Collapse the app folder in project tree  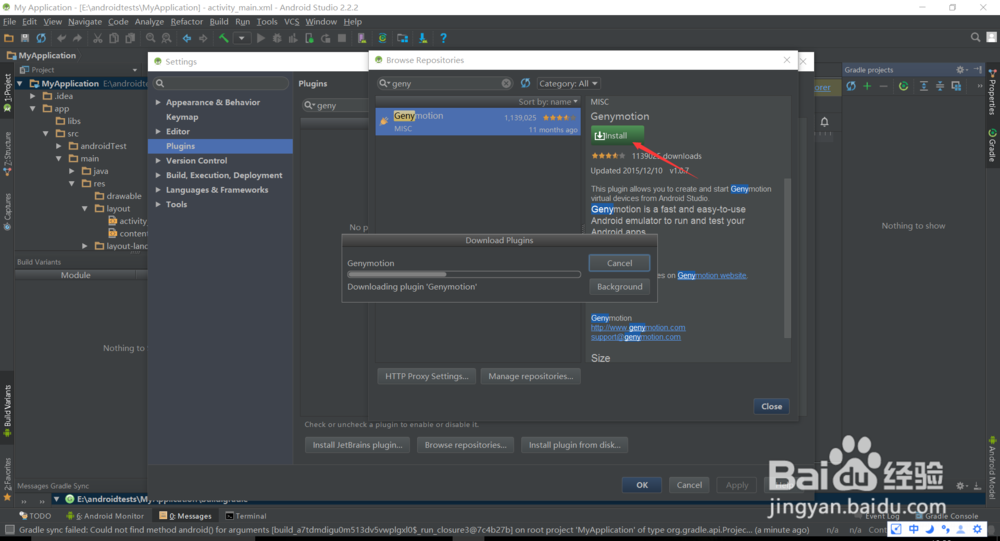click(x=33, y=108)
